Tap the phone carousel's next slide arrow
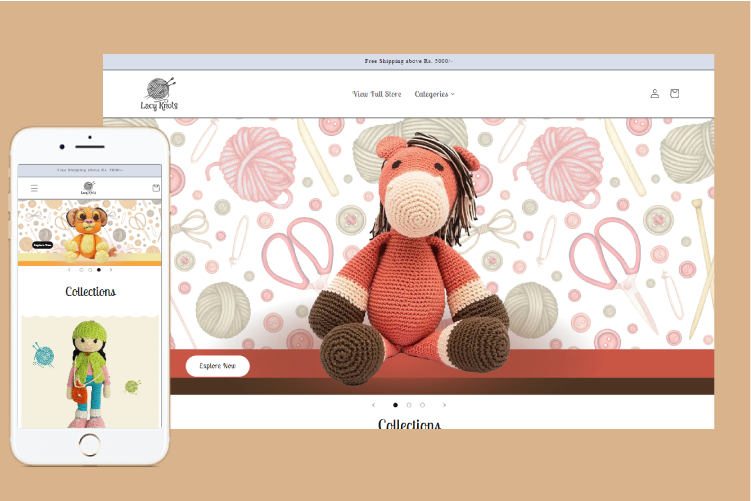This screenshot has width=751, height=501. (110, 270)
